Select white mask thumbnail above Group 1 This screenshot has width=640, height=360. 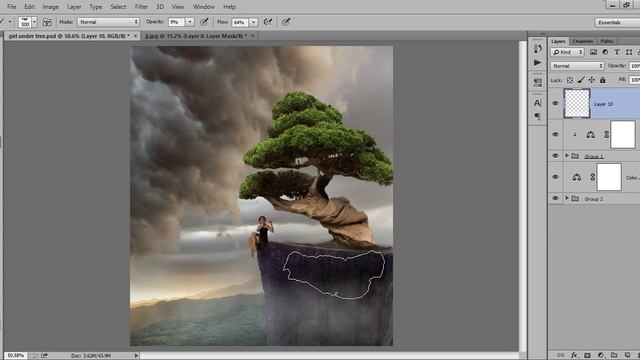[x=623, y=134]
